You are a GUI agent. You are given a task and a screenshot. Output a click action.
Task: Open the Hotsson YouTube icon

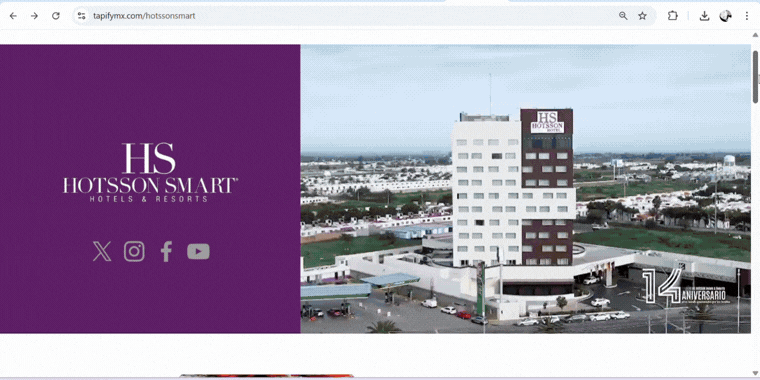[198, 252]
